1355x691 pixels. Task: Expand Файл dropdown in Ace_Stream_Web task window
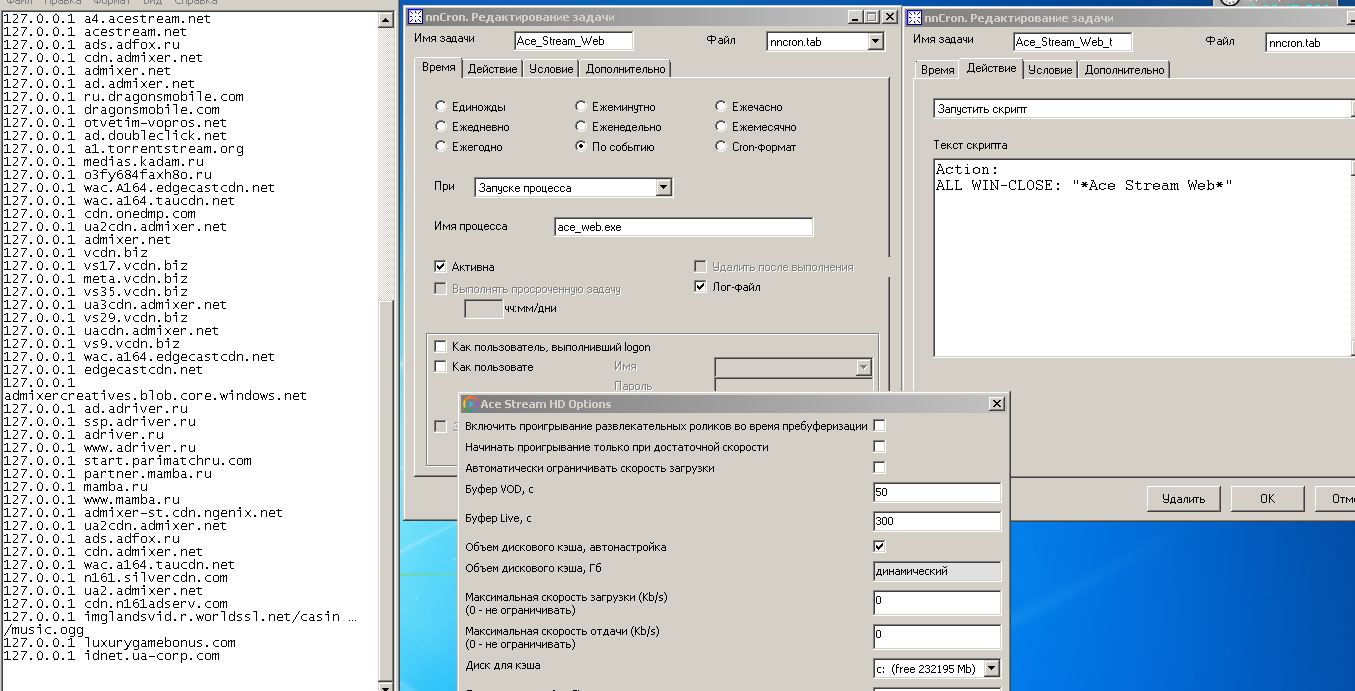click(876, 42)
